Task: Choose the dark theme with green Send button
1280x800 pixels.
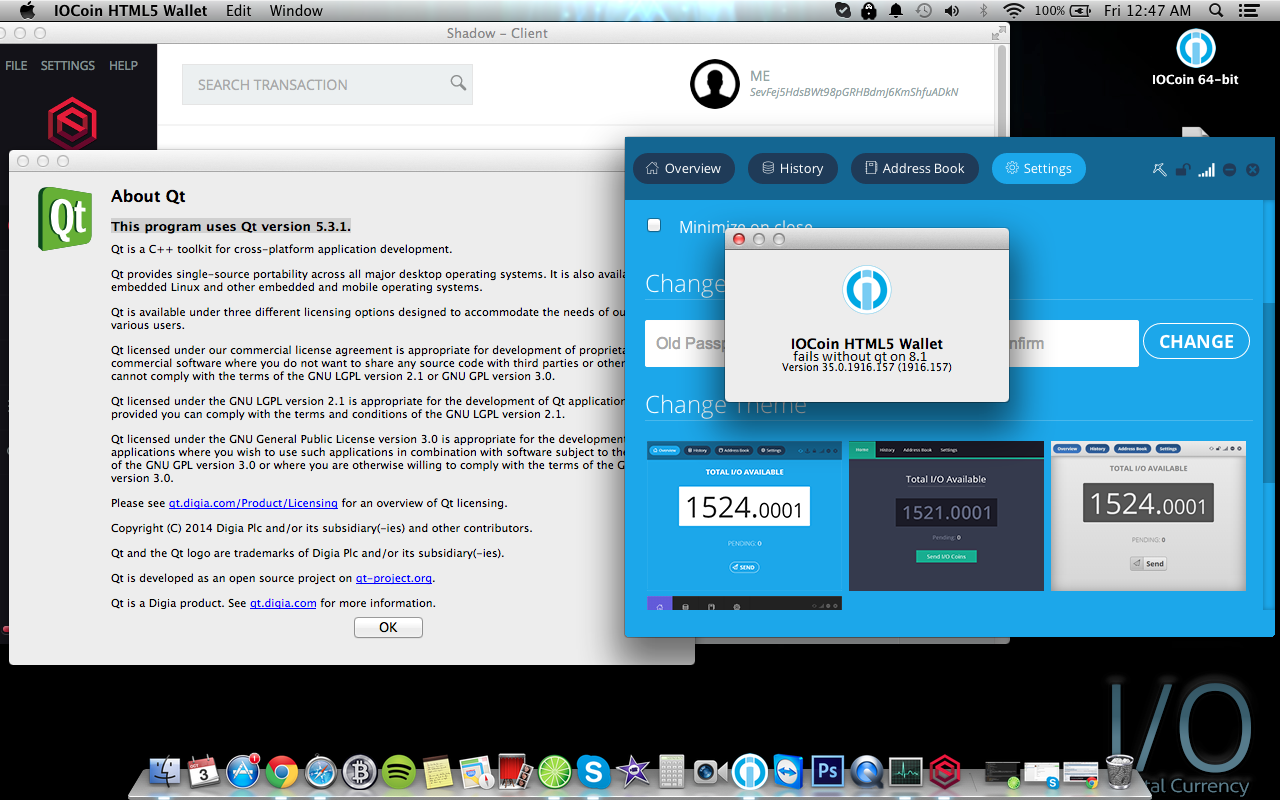Action: point(946,515)
